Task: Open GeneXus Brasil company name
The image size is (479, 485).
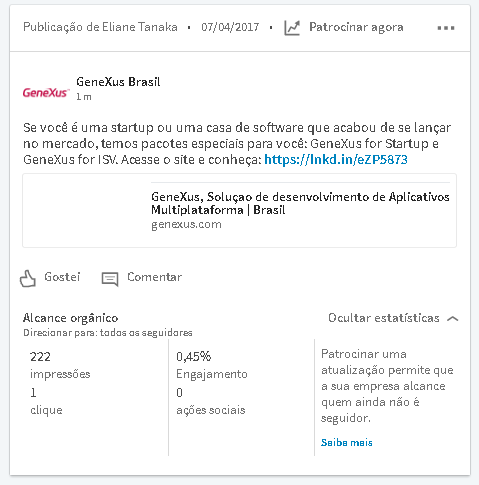Action: [x=118, y=82]
